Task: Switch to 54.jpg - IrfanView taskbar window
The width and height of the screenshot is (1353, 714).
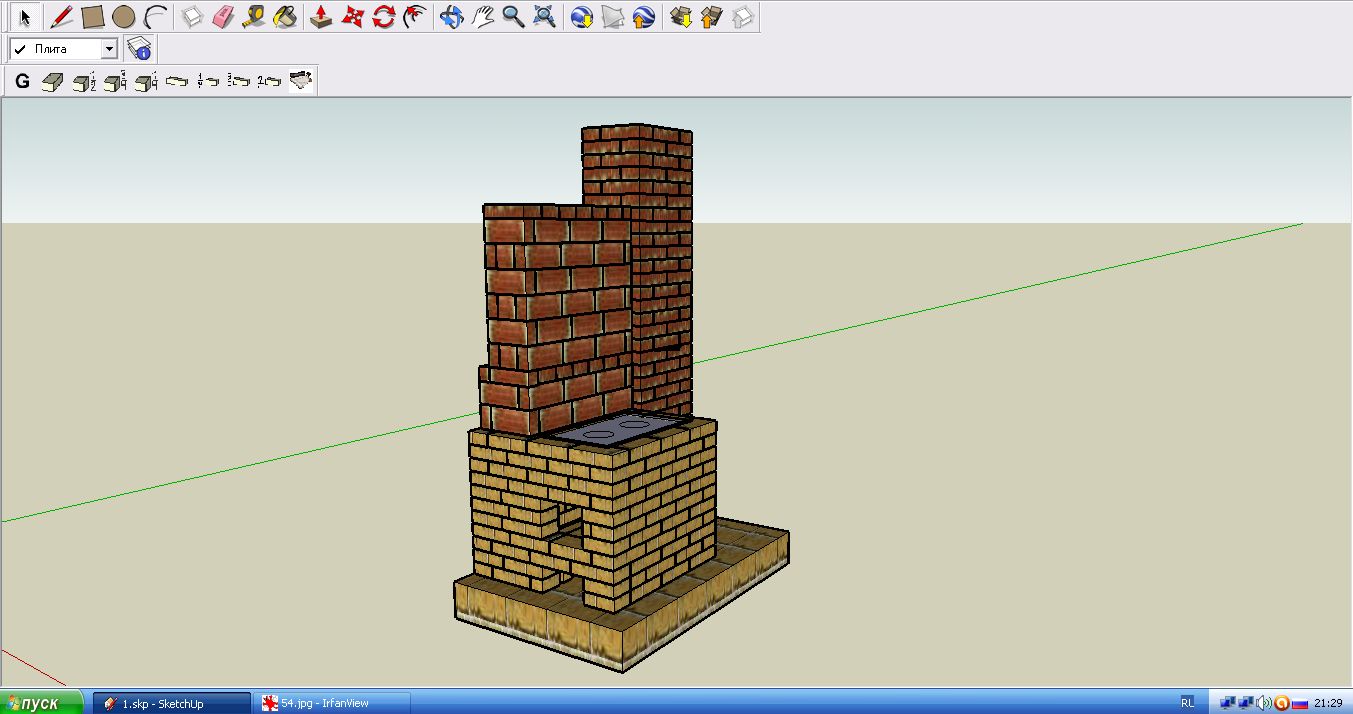Action: [332, 703]
